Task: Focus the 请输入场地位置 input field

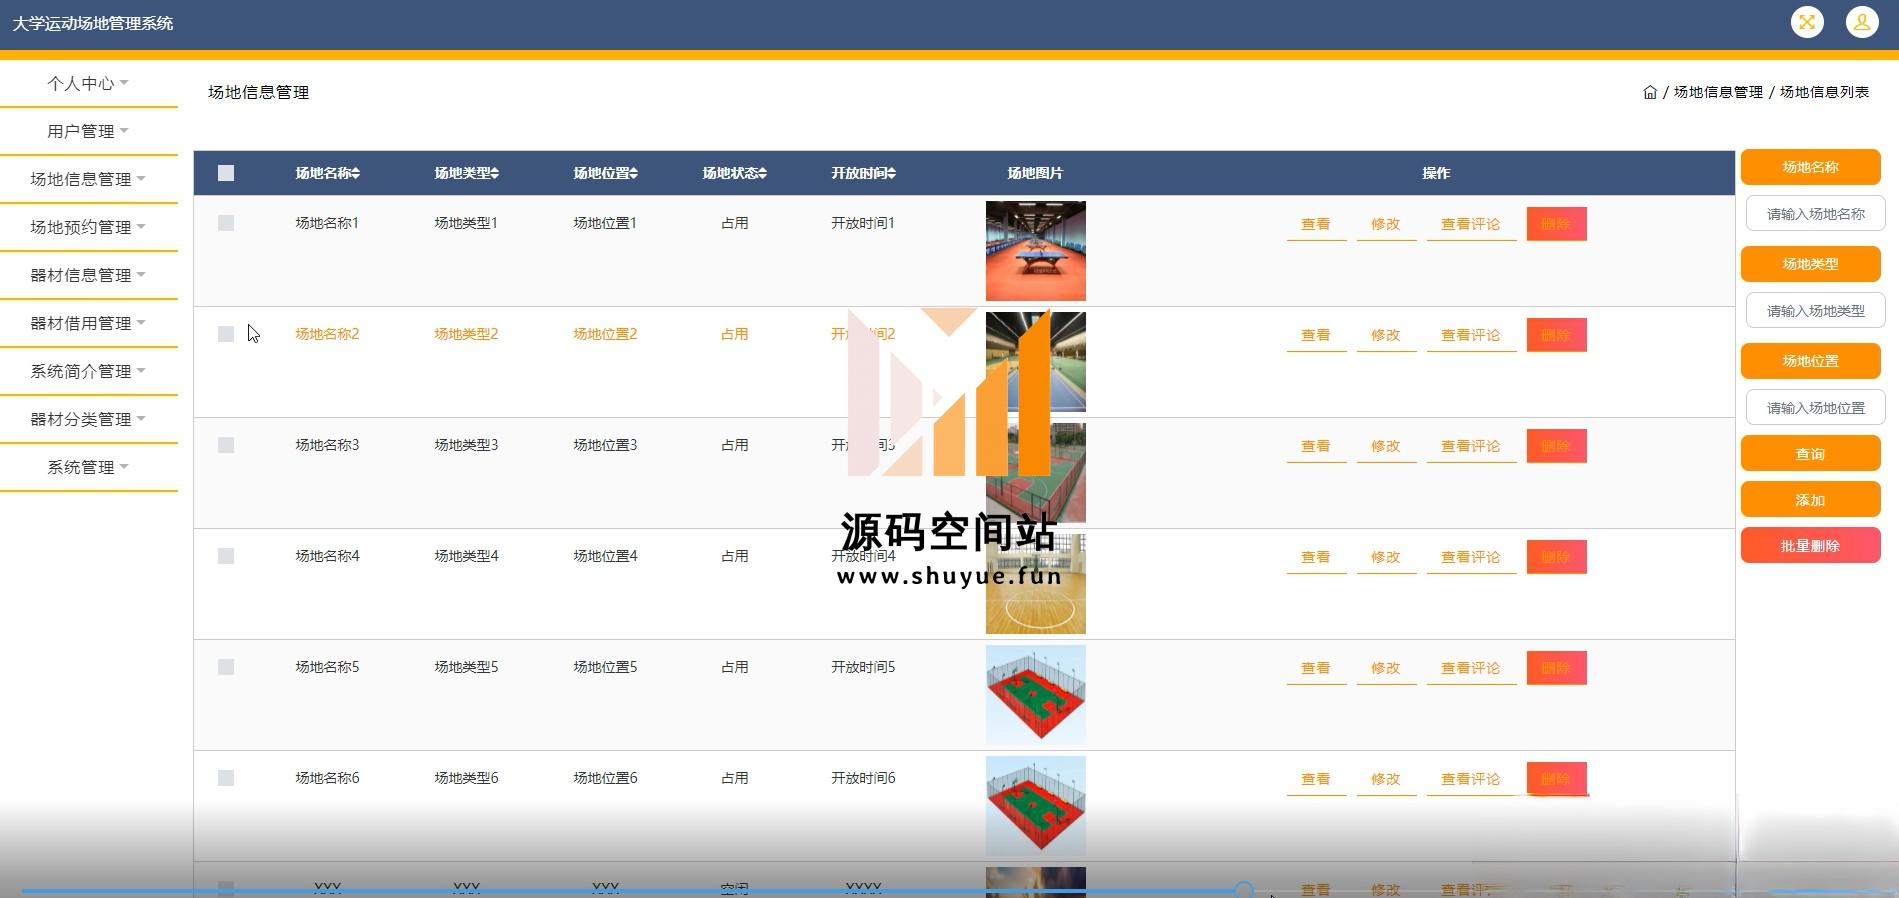Action: 1815,408
